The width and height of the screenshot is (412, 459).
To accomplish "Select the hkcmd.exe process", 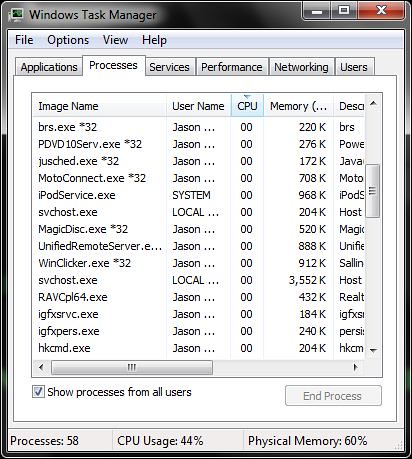I will pos(199,348).
